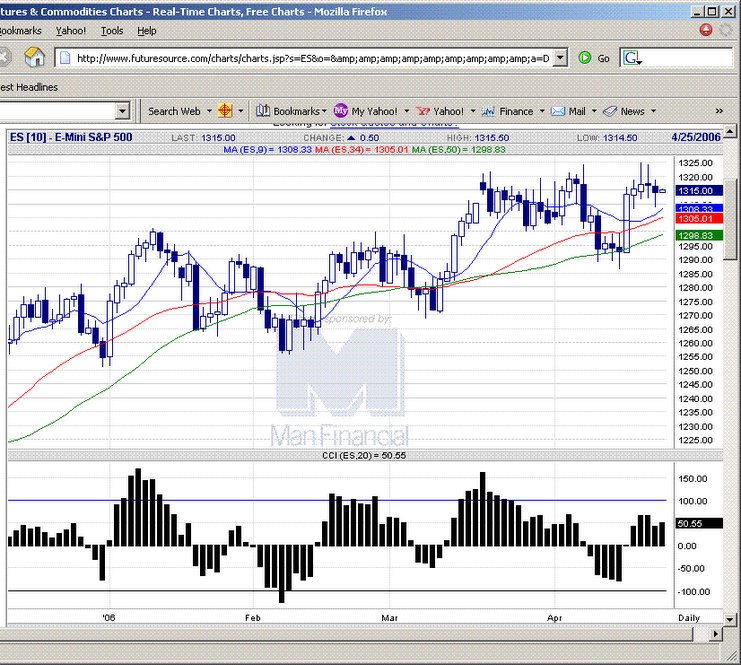Click the red stop-activity icon in menu bar
The image size is (741, 665).
[706, 30]
